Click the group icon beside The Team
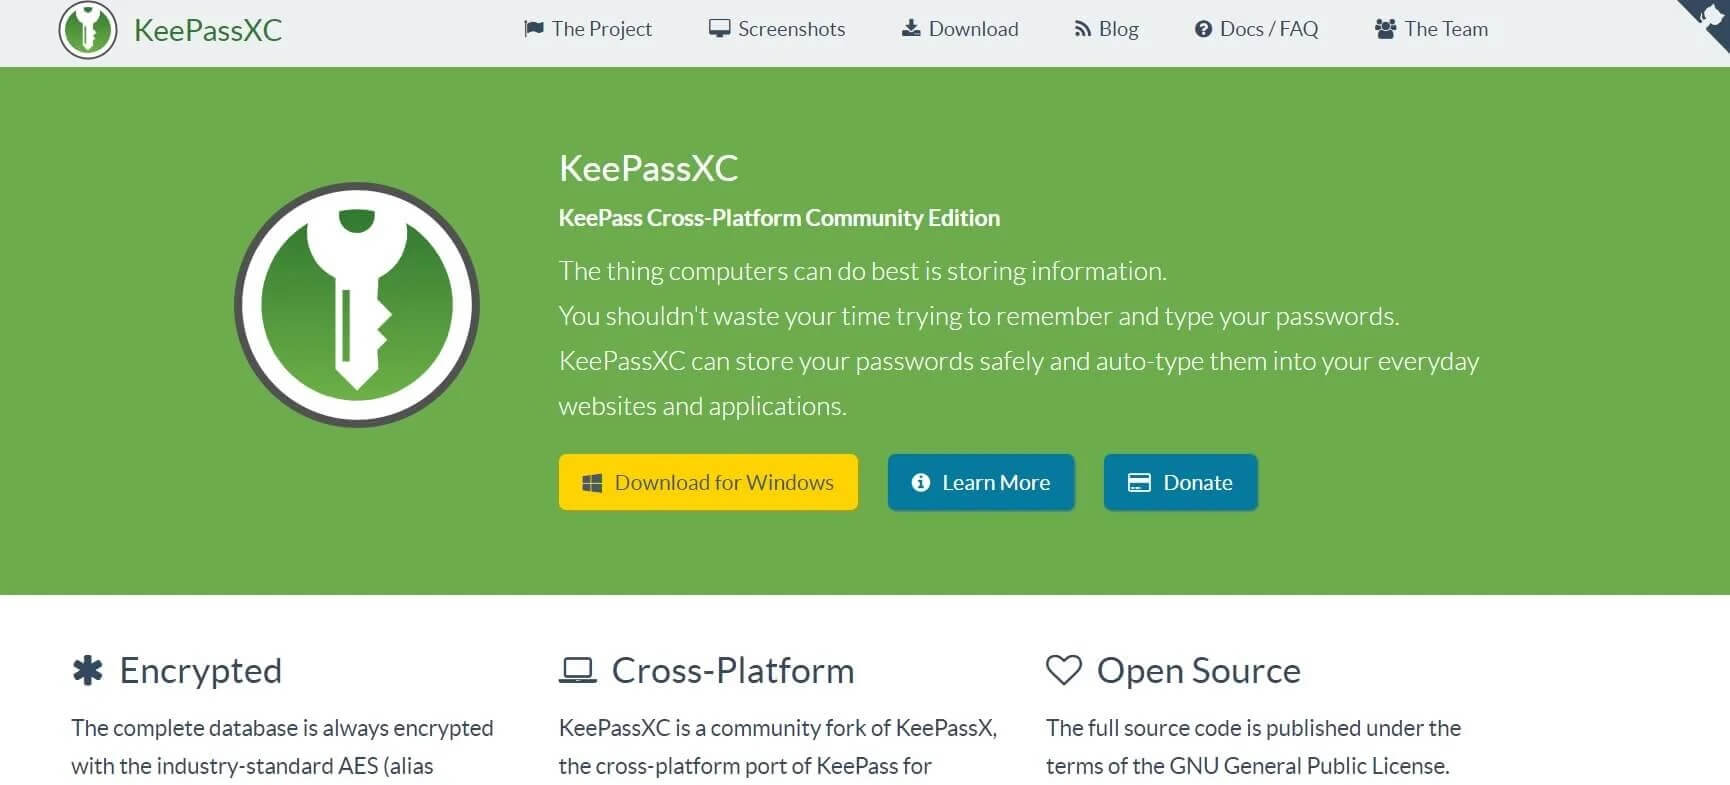1730x785 pixels. click(1385, 29)
